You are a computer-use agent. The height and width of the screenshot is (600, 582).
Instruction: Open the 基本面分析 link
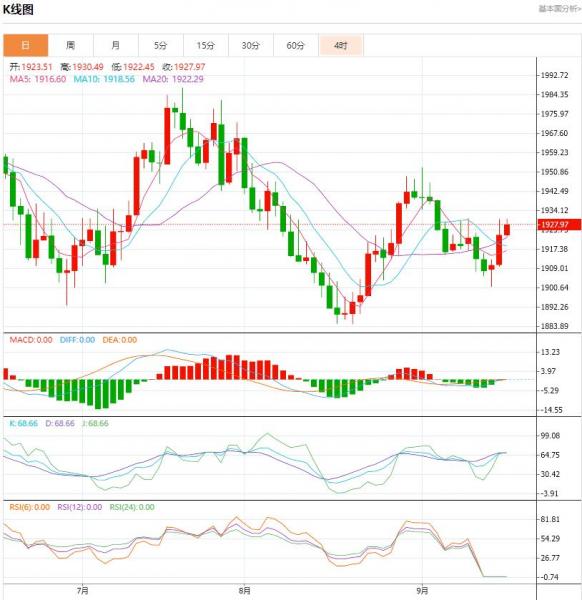point(559,9)
